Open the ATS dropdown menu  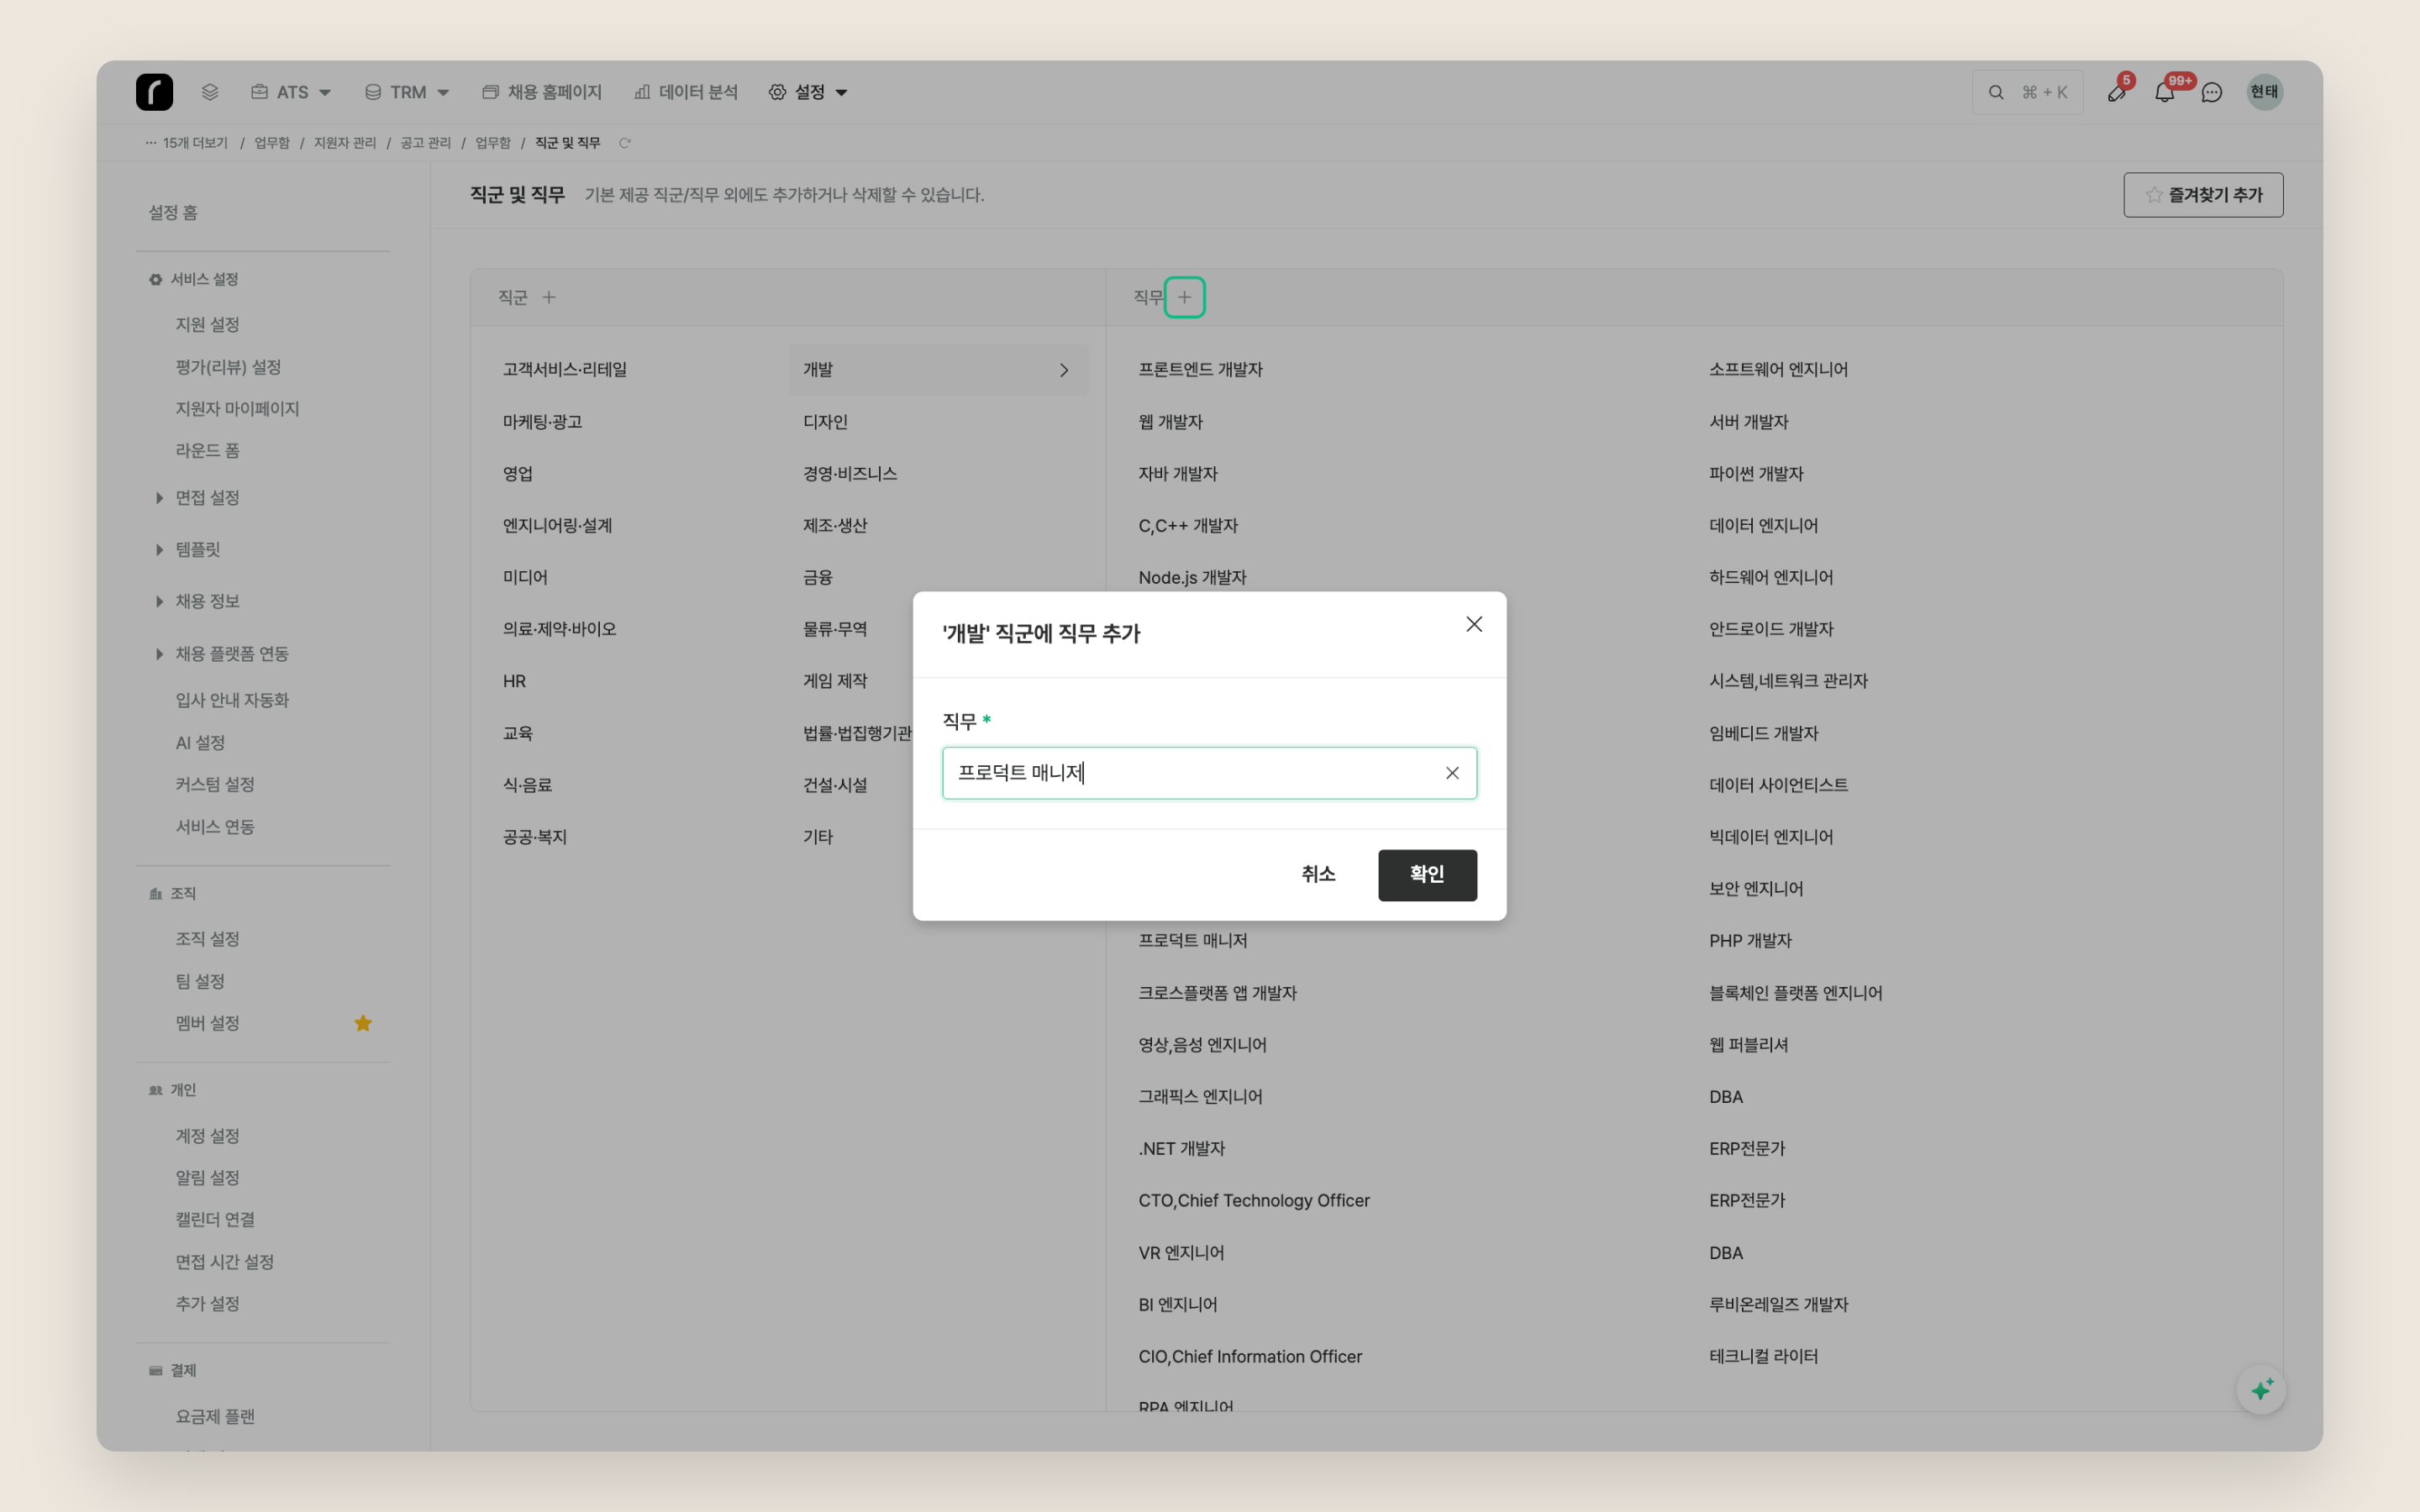click(290, 92)
